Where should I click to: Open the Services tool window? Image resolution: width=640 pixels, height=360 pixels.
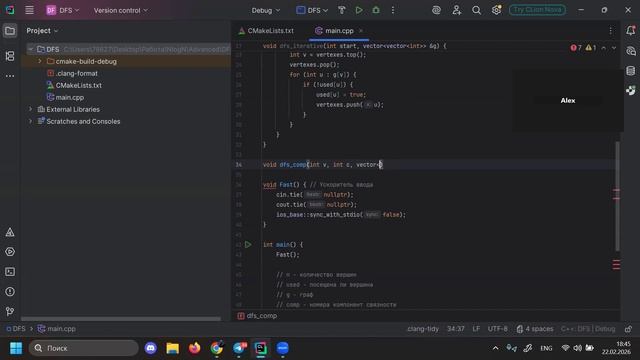[x=10, y=252]
